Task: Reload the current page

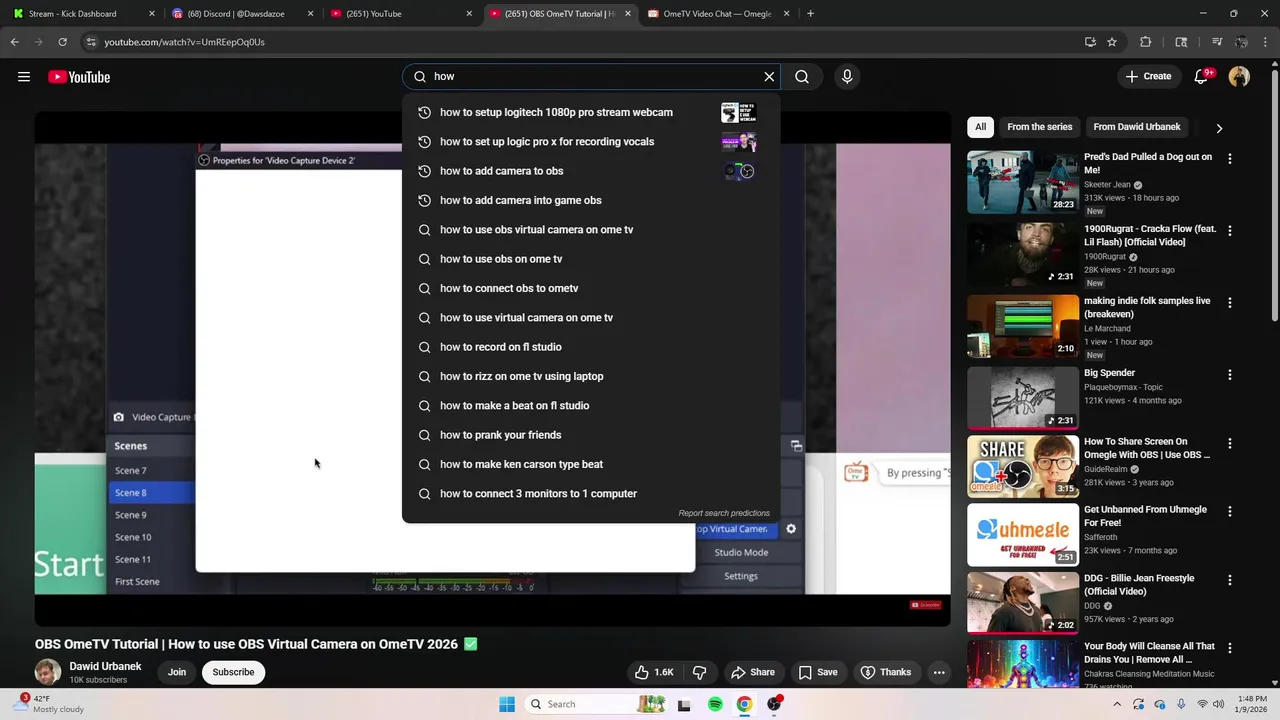Action: (x=62, y=42)
